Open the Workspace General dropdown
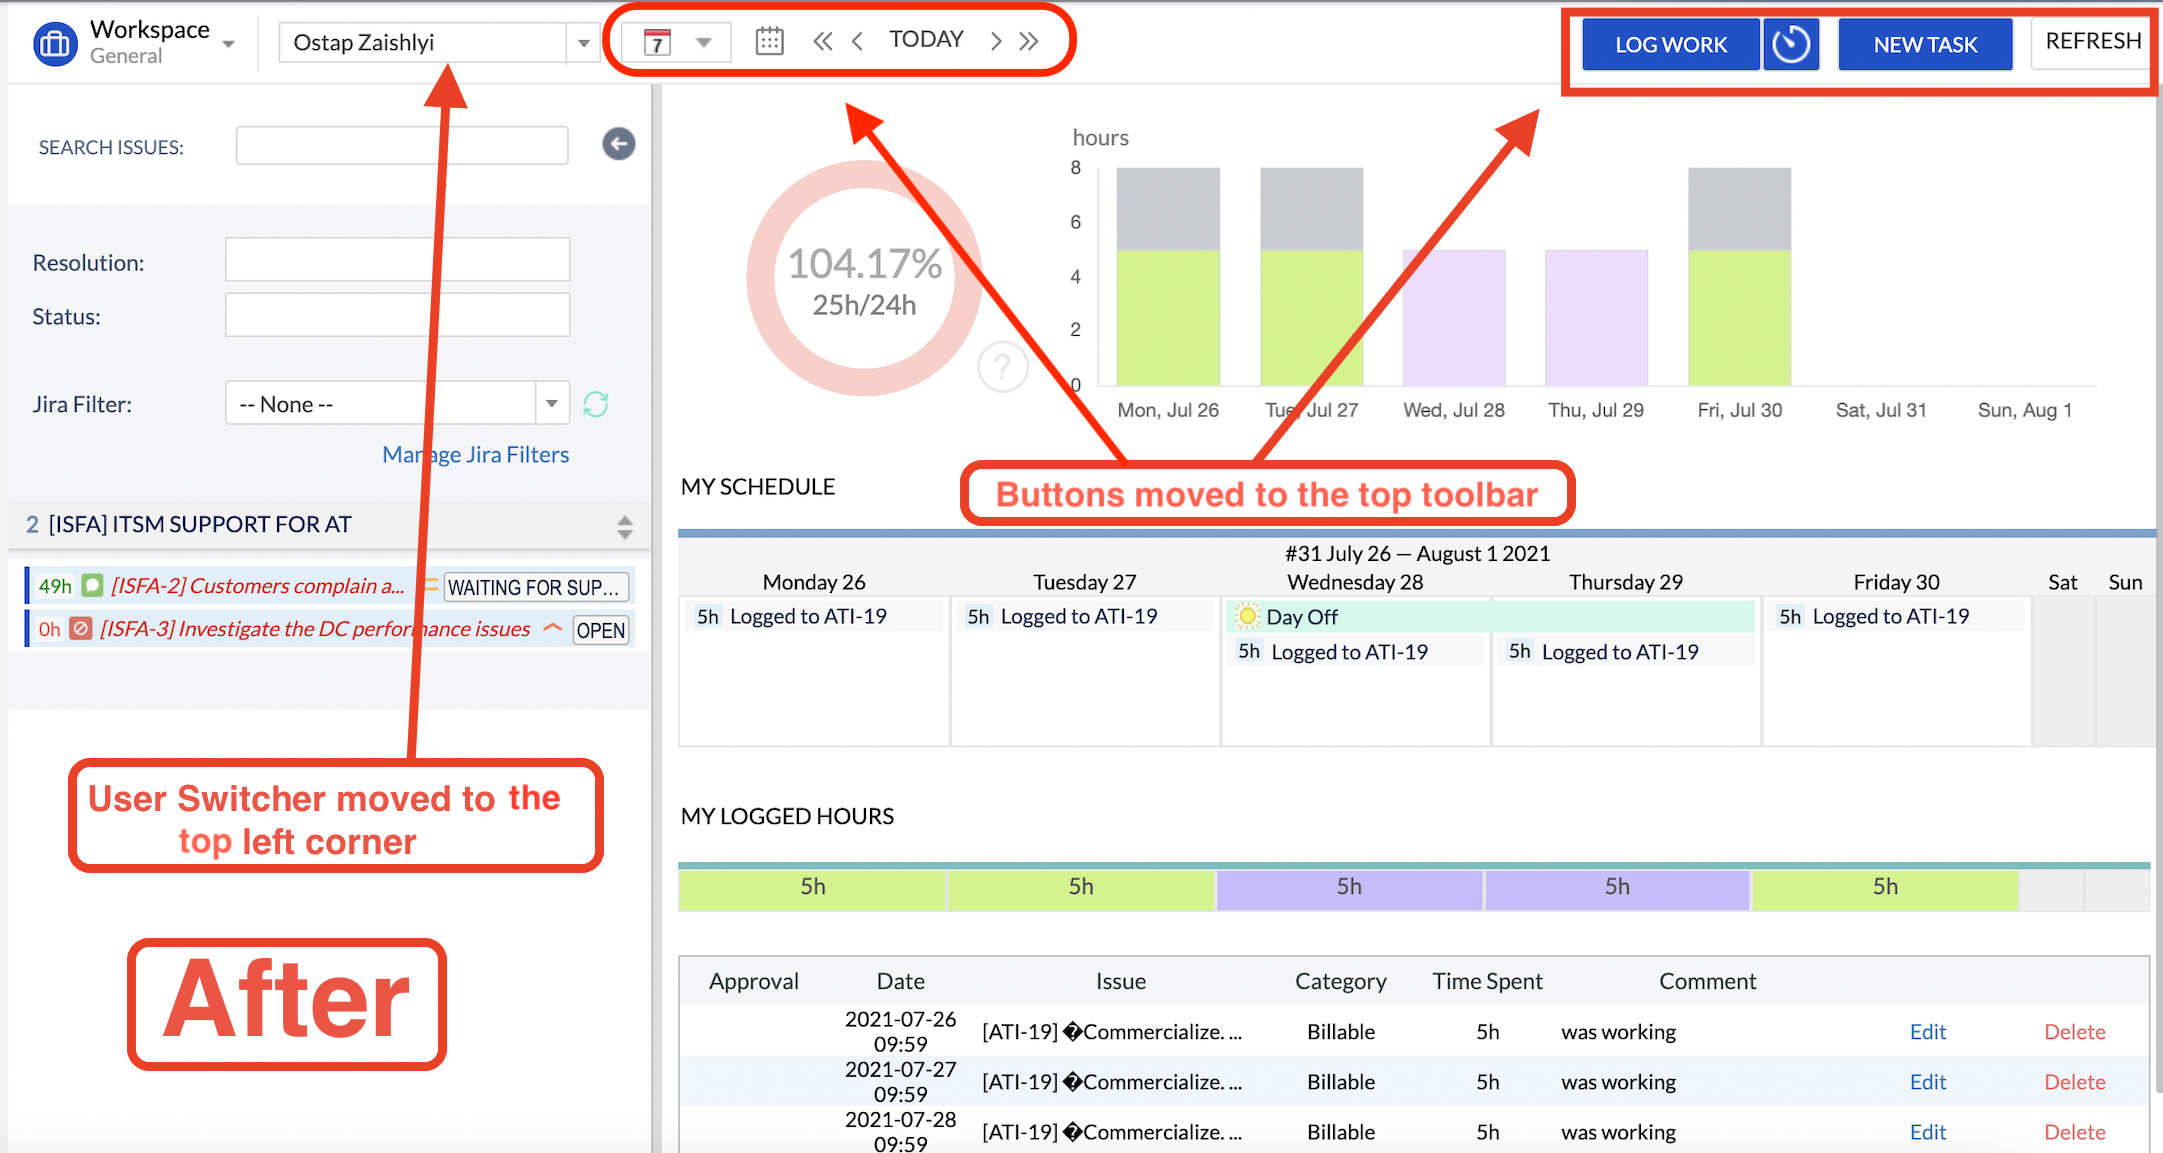Screen dimensions: 2163x1153 pyautogui.click(x=228, y=44)
